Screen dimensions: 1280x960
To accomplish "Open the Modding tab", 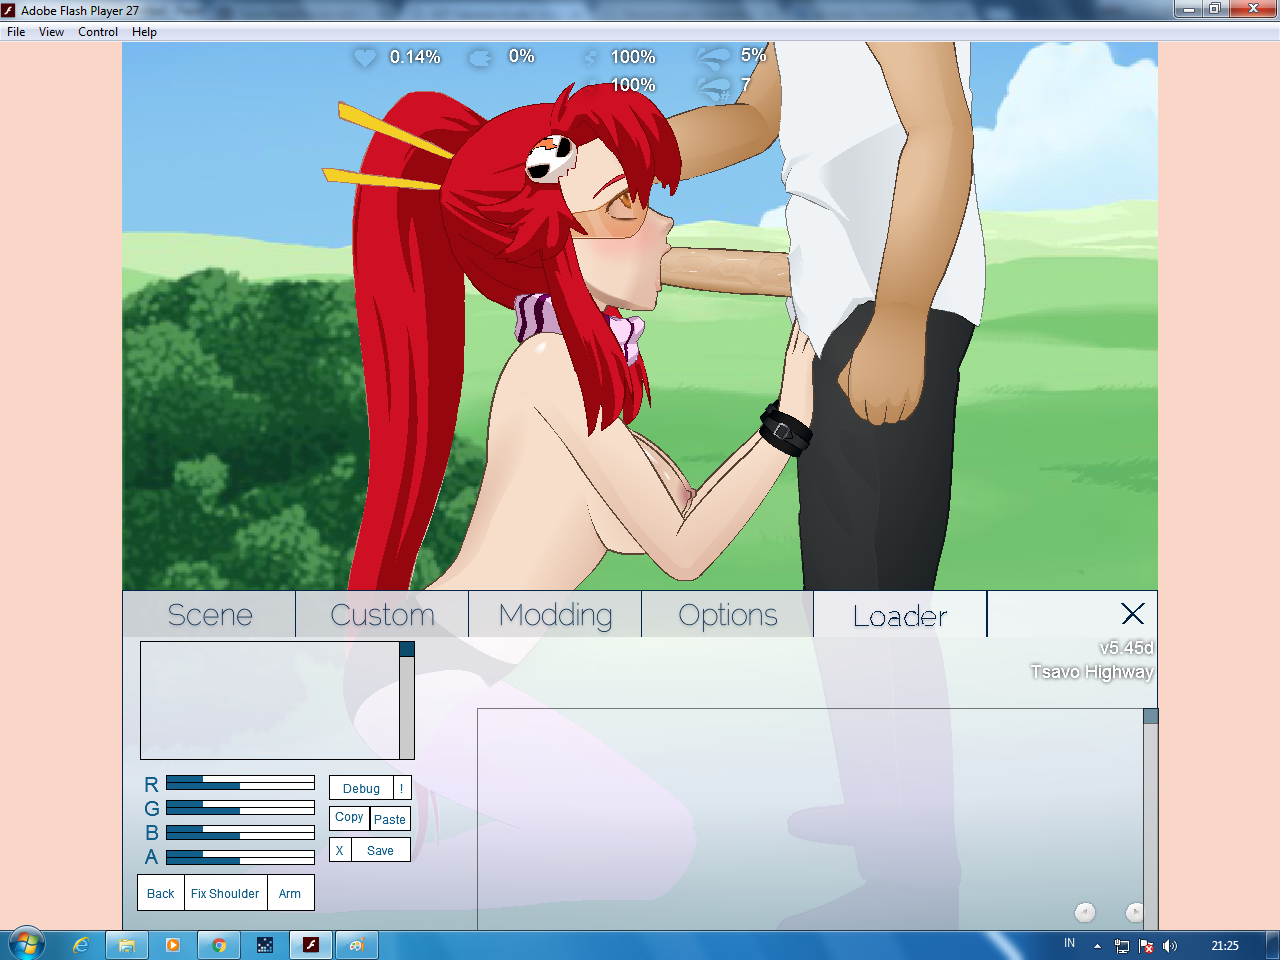I will 555,615.
